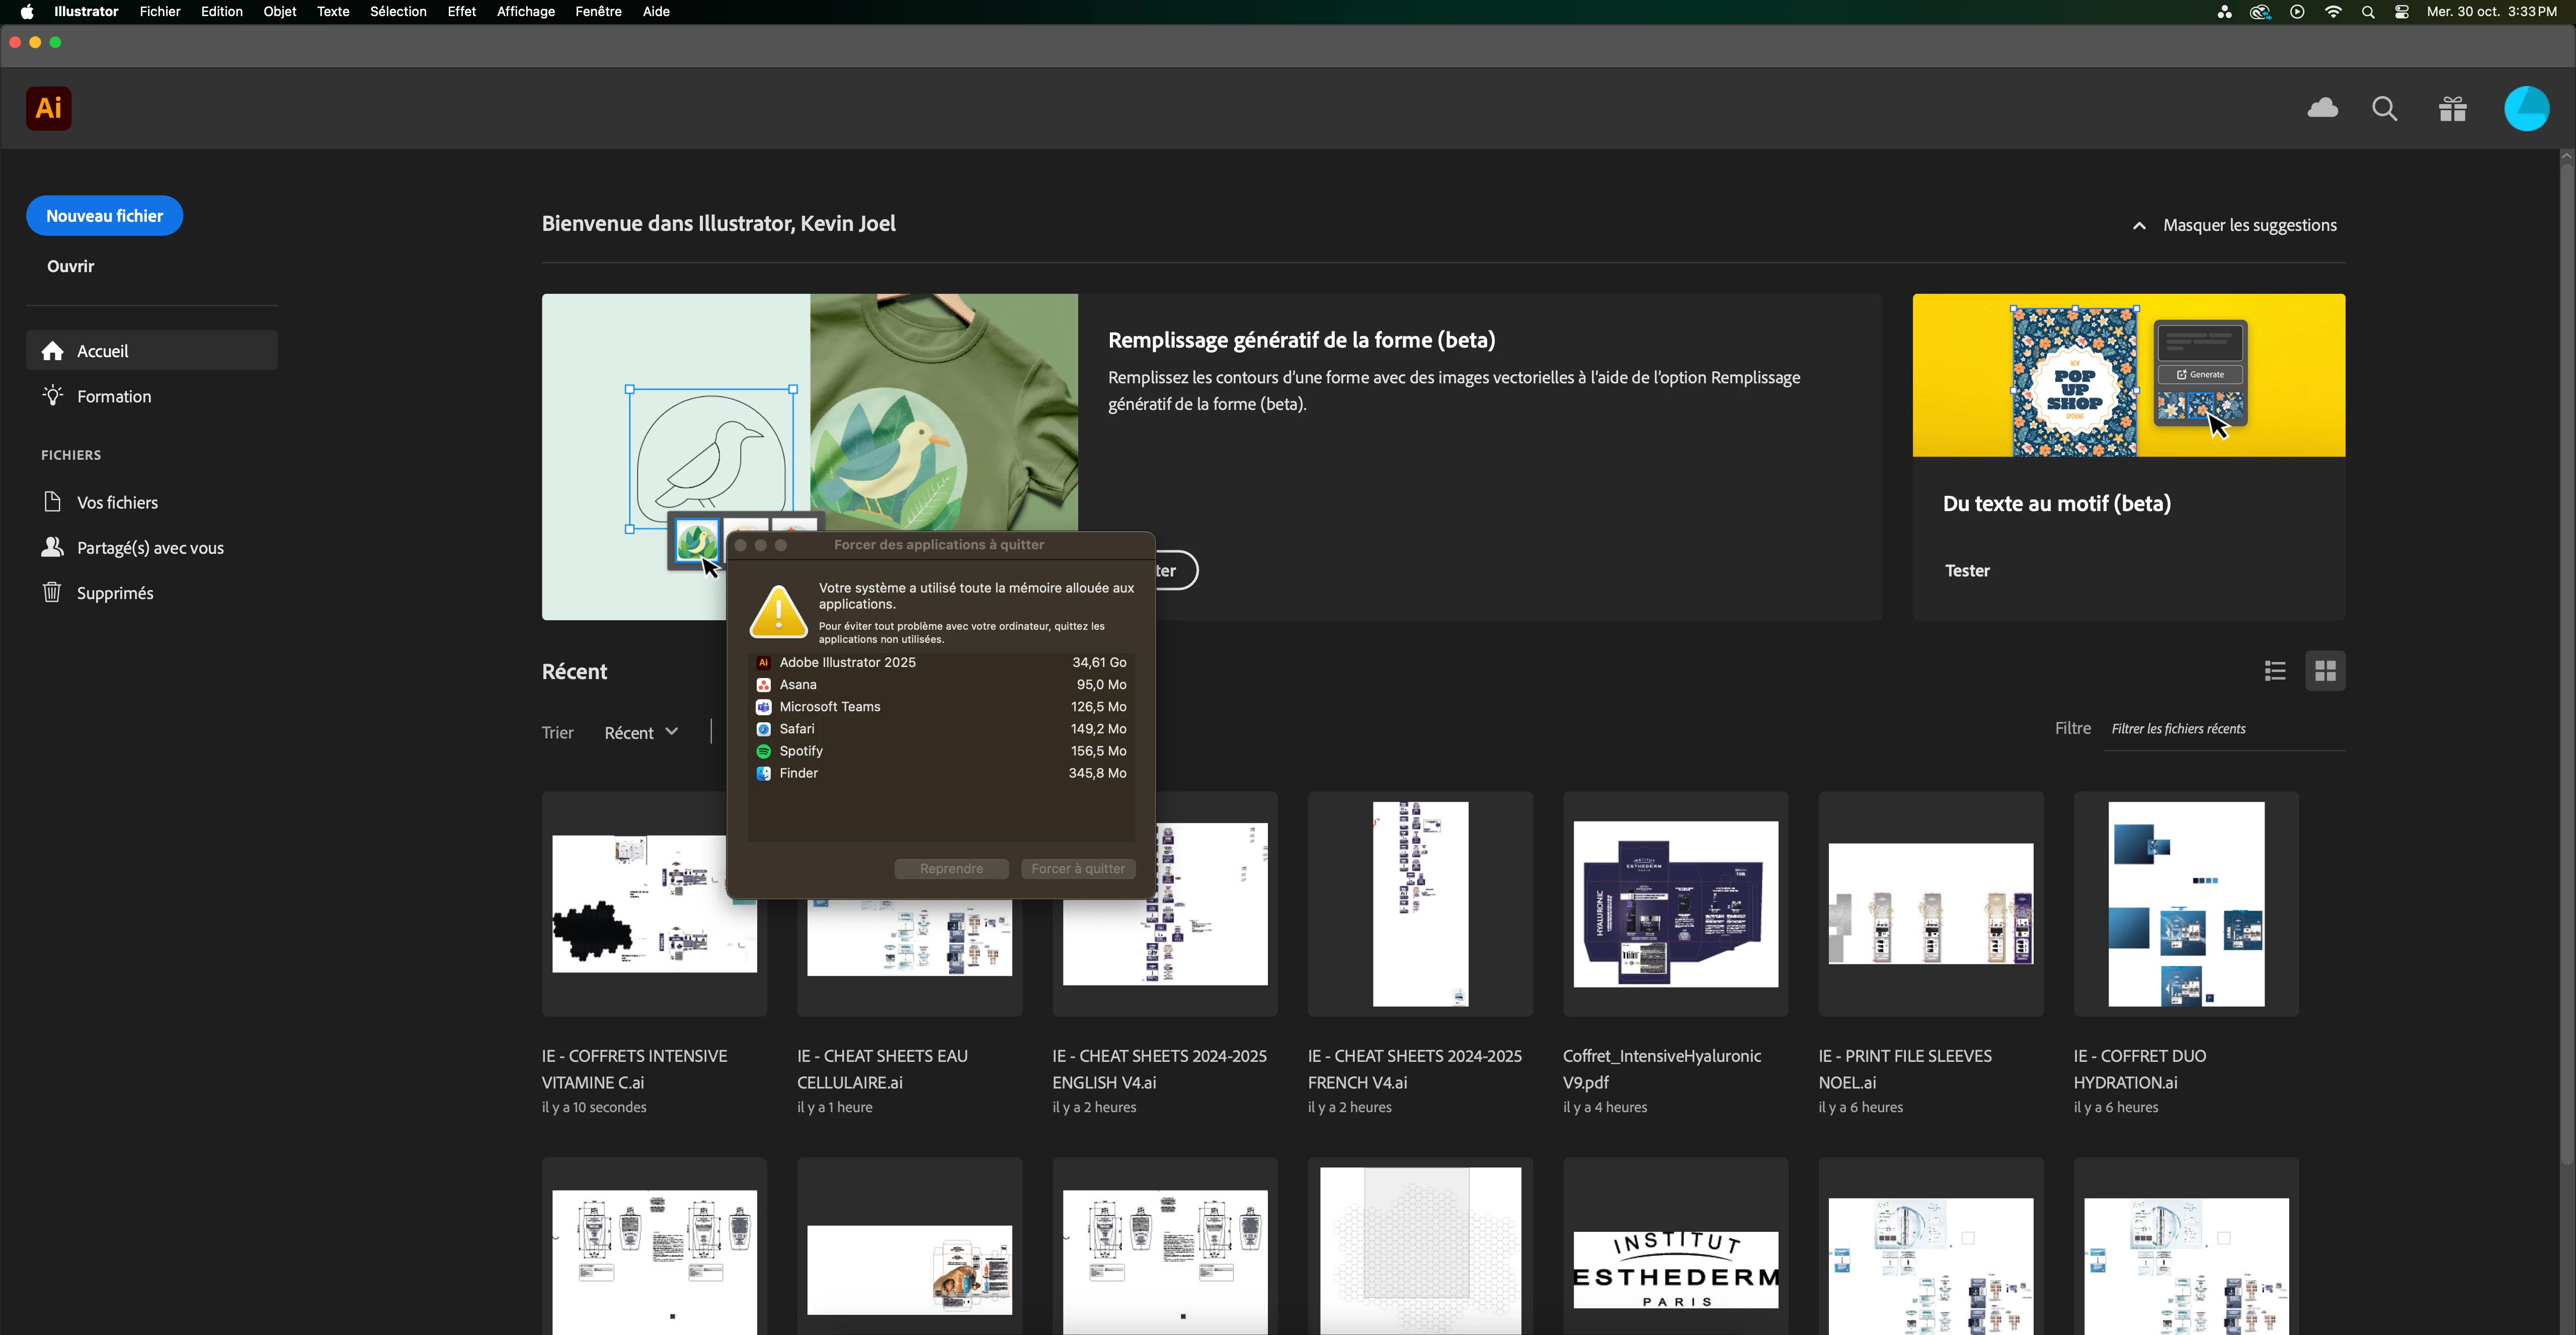Expand the Récent sort dropdown

[641, 733]
